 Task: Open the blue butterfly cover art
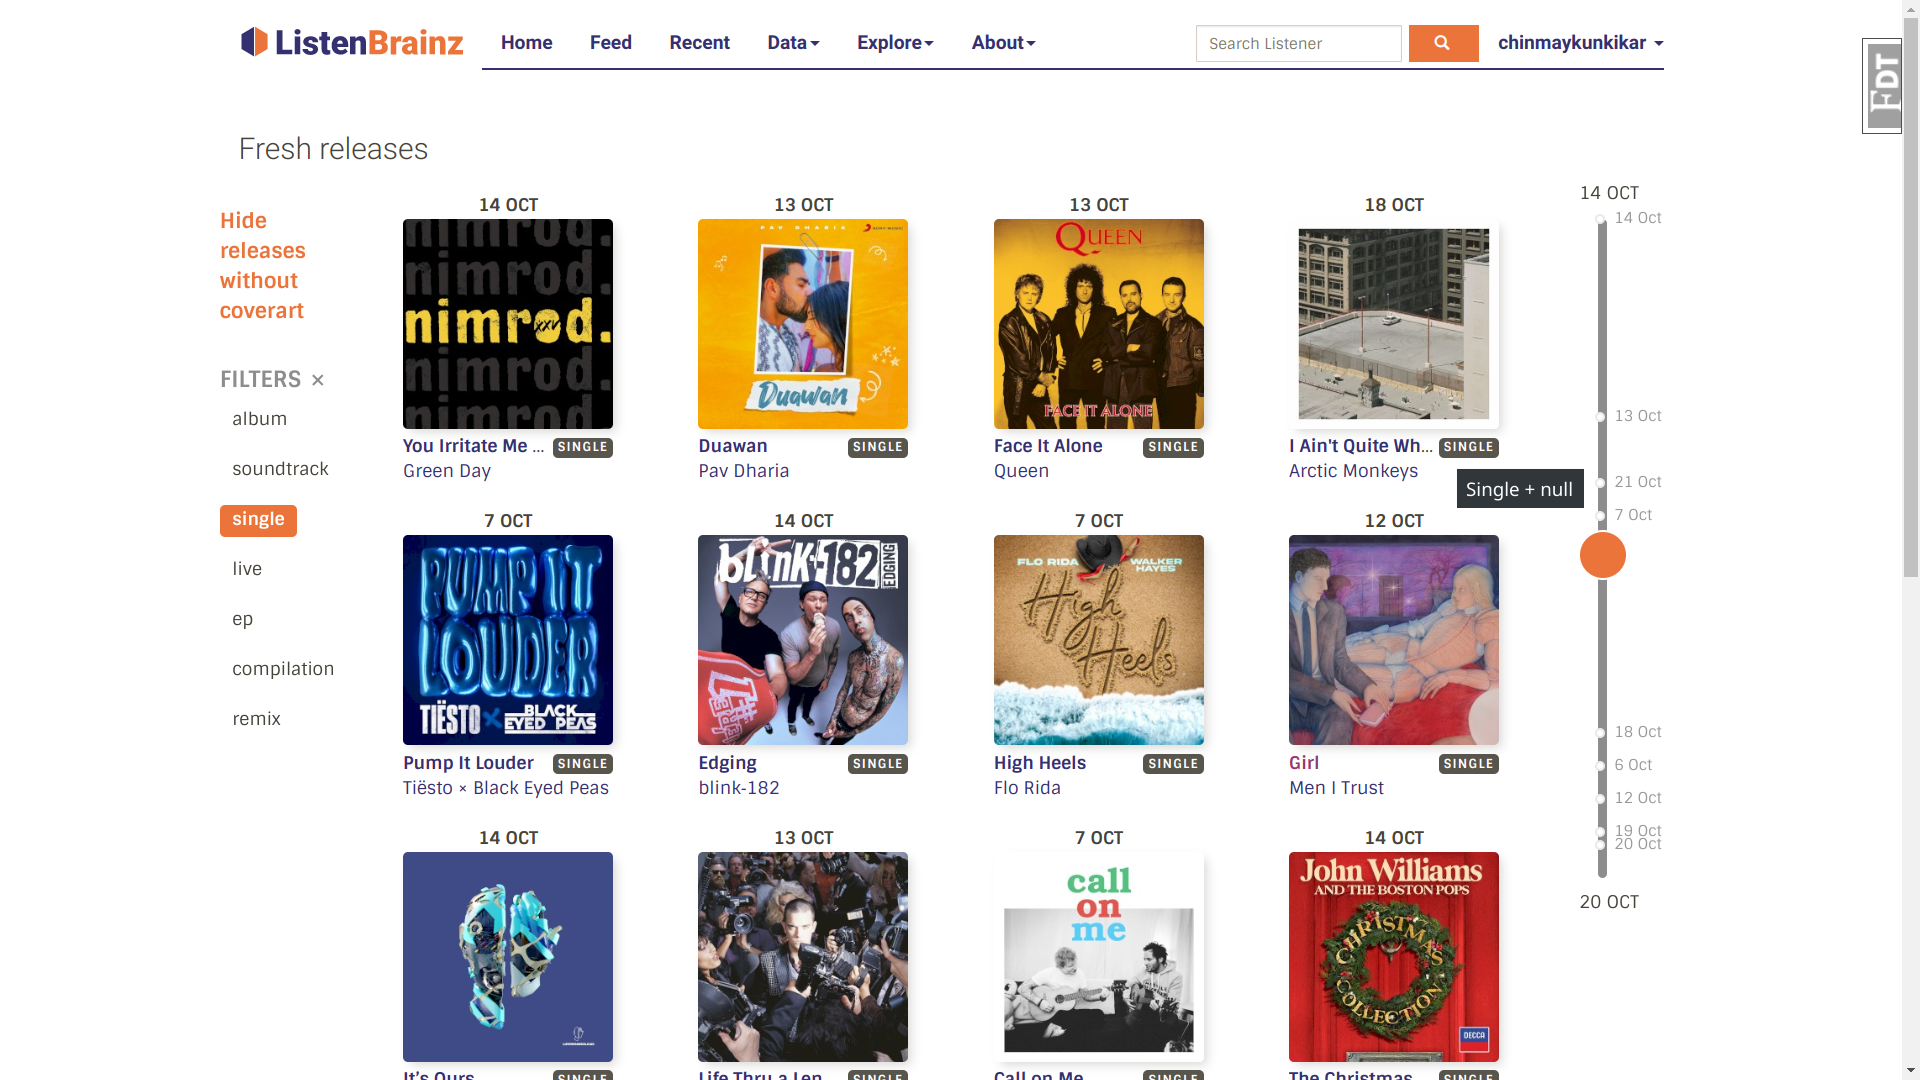pos(508,957)
